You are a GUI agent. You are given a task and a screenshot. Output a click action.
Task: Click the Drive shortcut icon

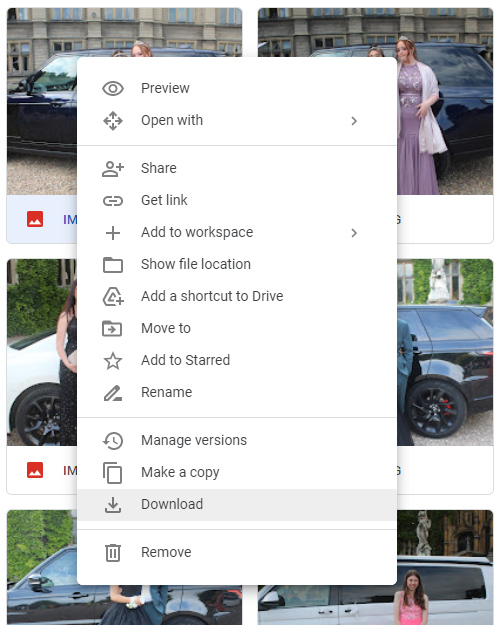[x=113, y=297]
